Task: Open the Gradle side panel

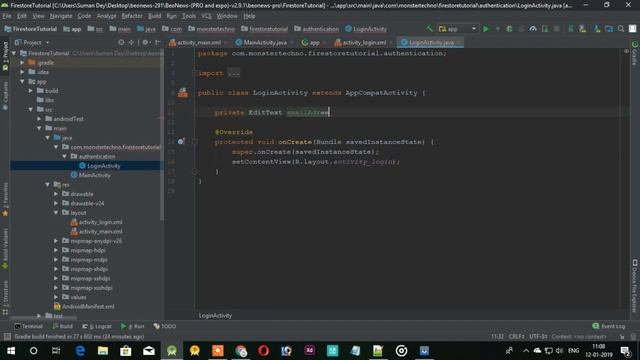Action: 635,53
